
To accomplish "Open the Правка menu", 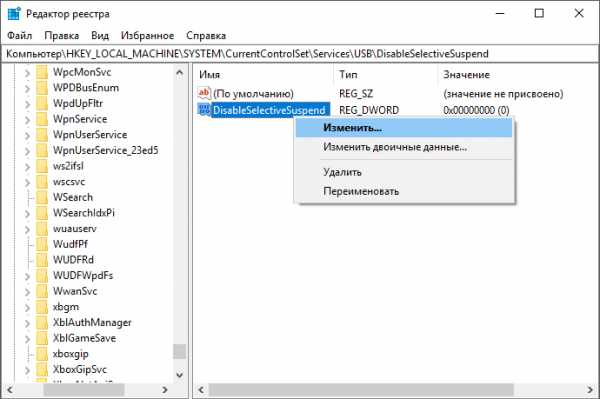I will tap(62, 36).
